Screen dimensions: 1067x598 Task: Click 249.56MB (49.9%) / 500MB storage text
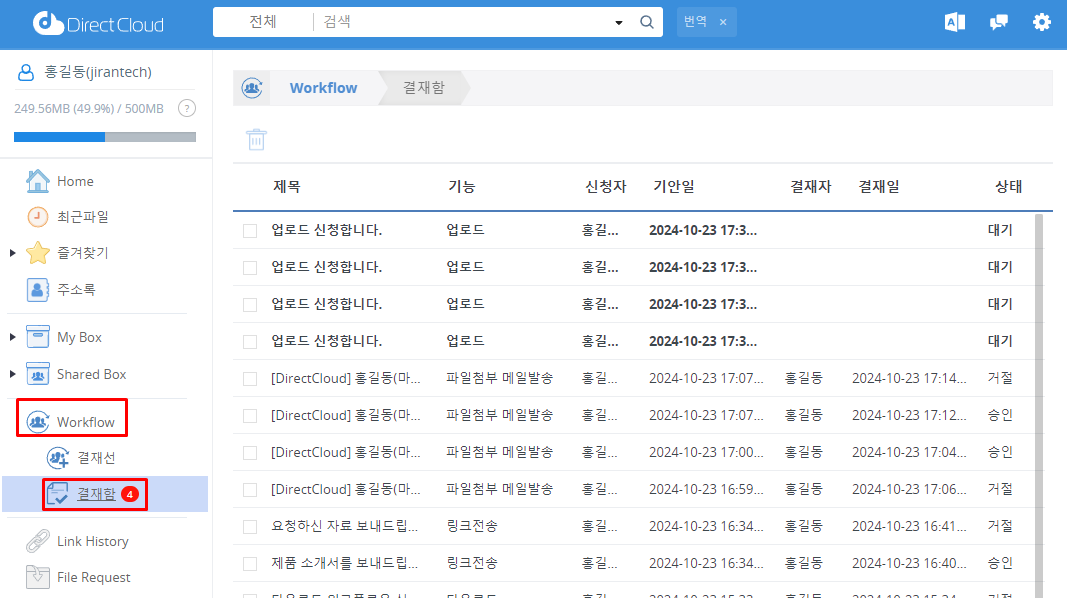88,109
